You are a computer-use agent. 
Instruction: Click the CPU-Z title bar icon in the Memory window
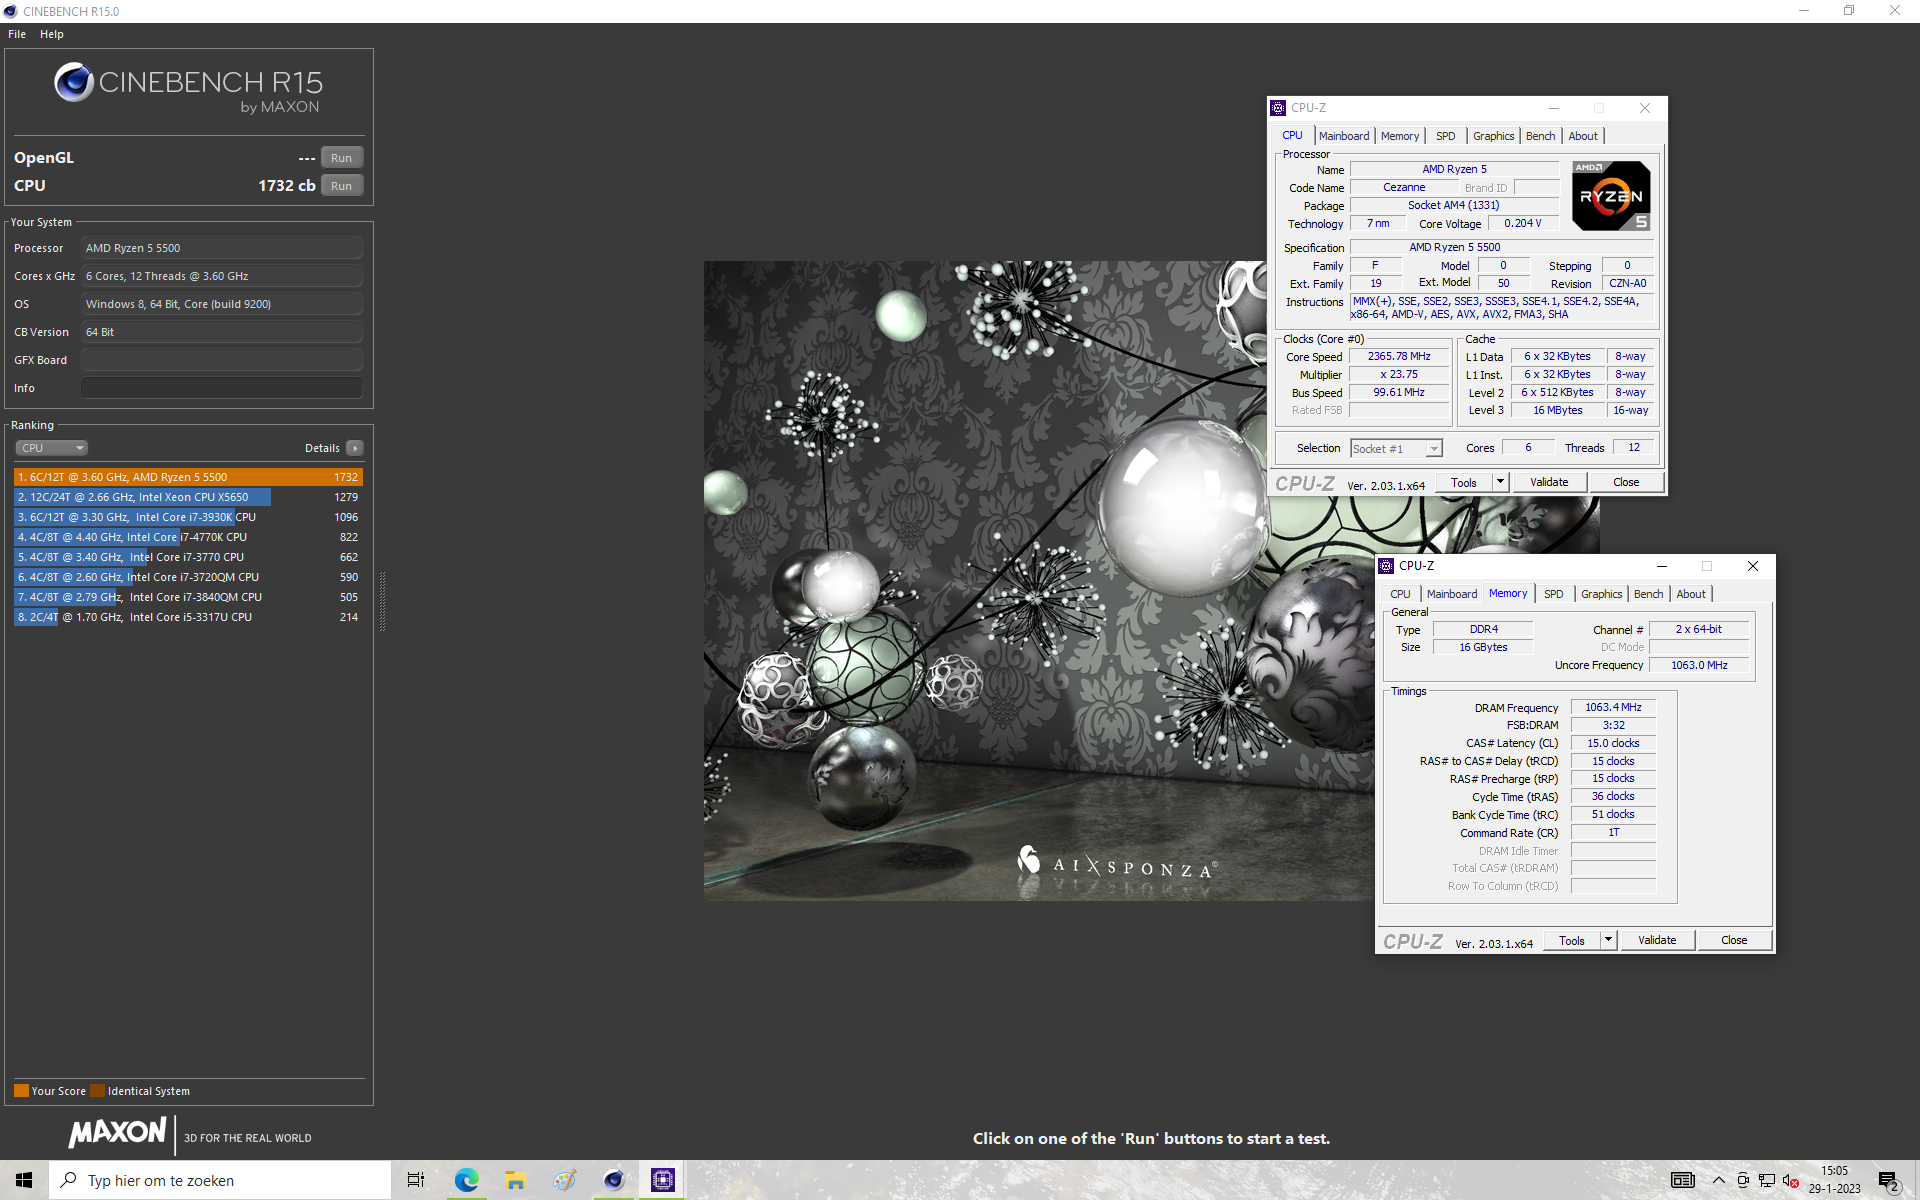point(1386,566)
